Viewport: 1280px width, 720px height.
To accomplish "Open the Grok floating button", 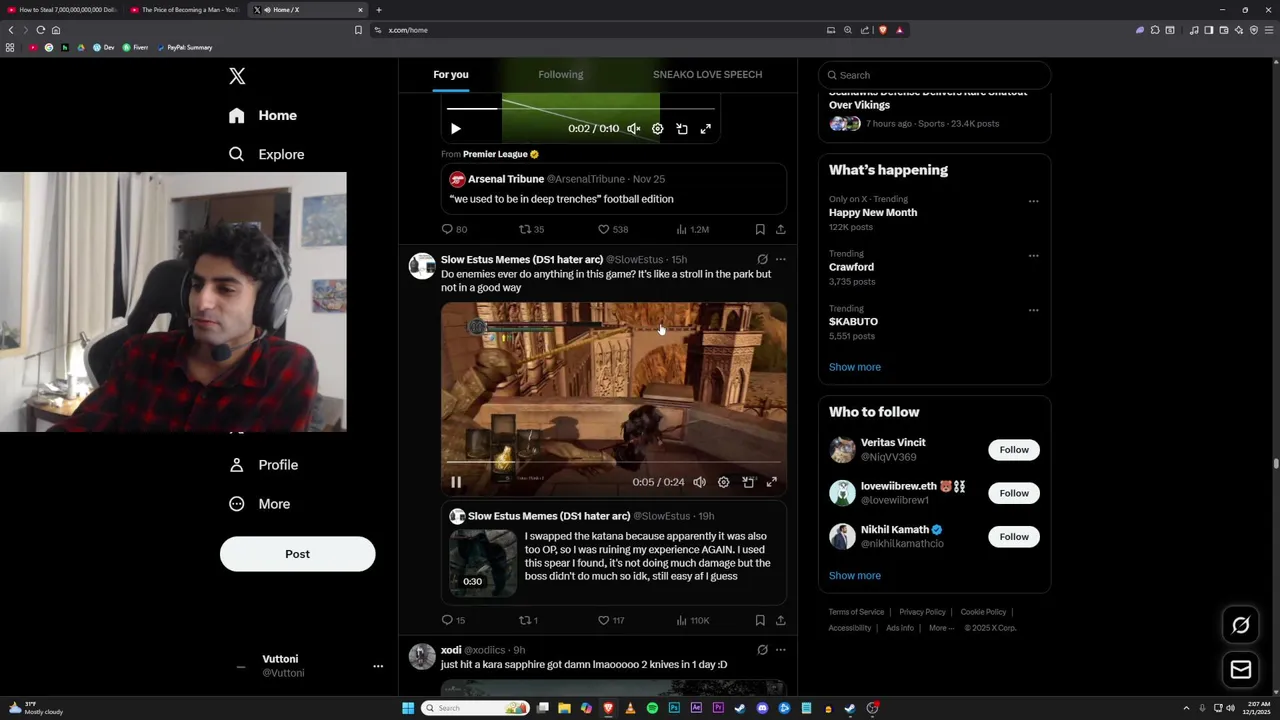I will pos(1241,625).
